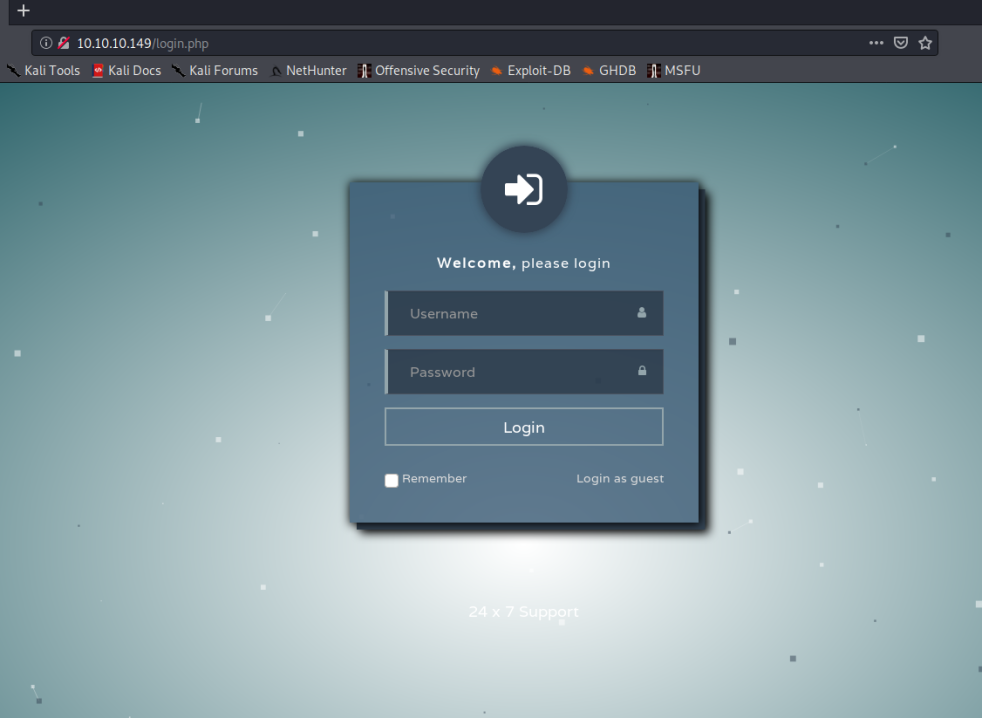
Task: Open the Kali Docs bookmark
Action: coord(127,71)
